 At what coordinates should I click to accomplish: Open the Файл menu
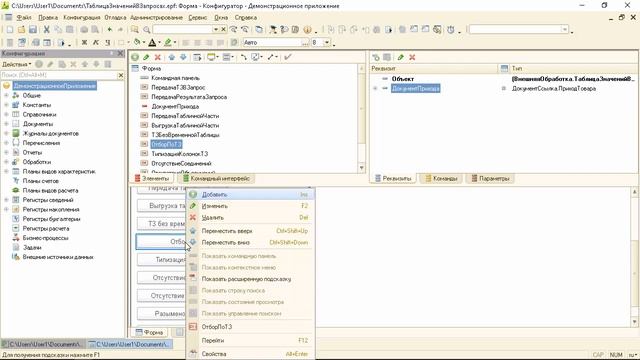pyautogui.click(x=24, y=18)
